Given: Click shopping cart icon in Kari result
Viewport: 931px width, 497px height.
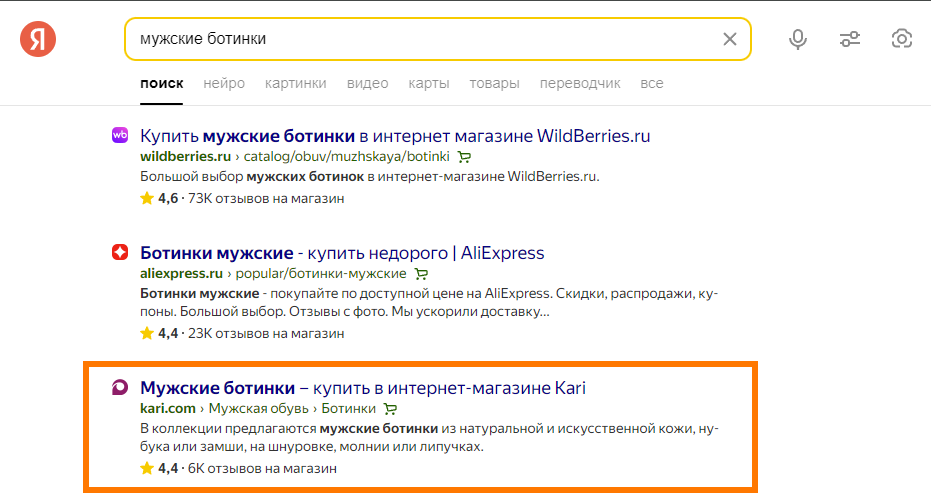Looking at the screenshot, I should coord(390,409).
